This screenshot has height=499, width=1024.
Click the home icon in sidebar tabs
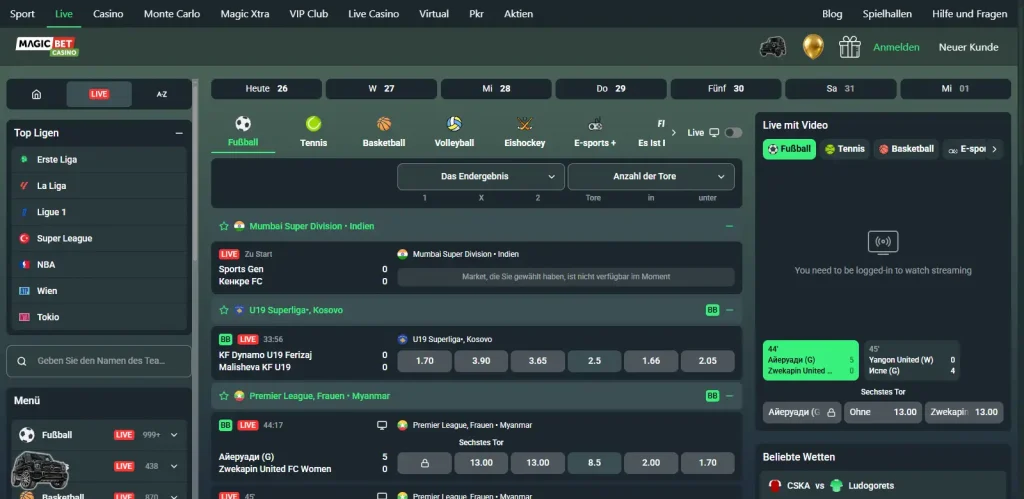37,94
